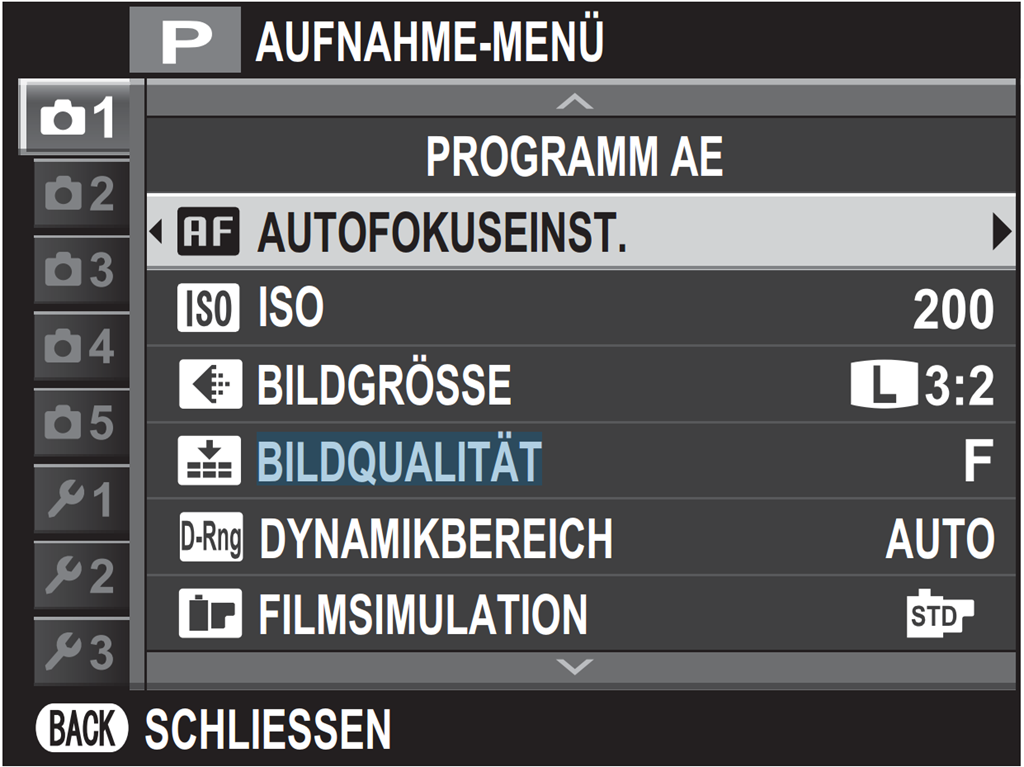Click the BILDGRÖSSE image size icon
This screenshot has width=1024, height=767.
209,385
